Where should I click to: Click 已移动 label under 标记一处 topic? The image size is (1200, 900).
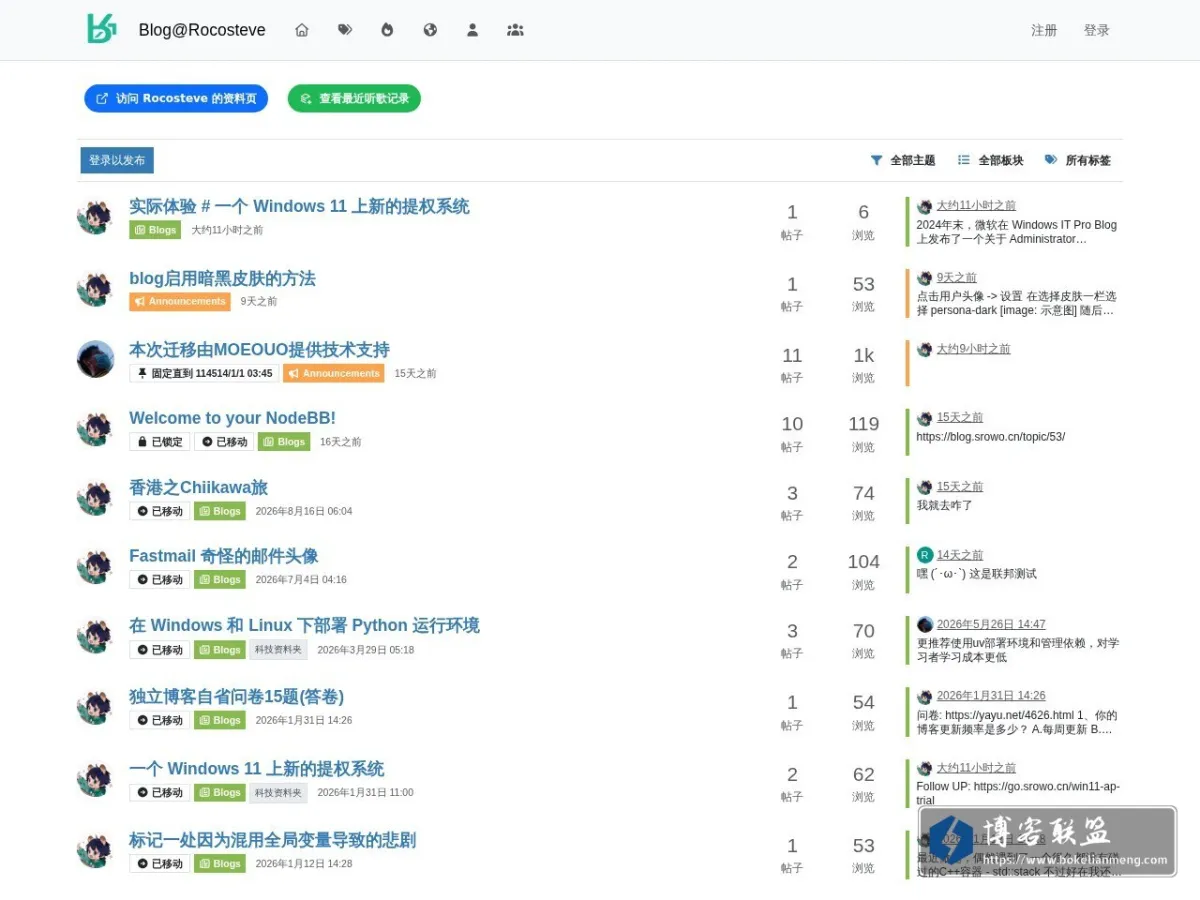[159, 864]
